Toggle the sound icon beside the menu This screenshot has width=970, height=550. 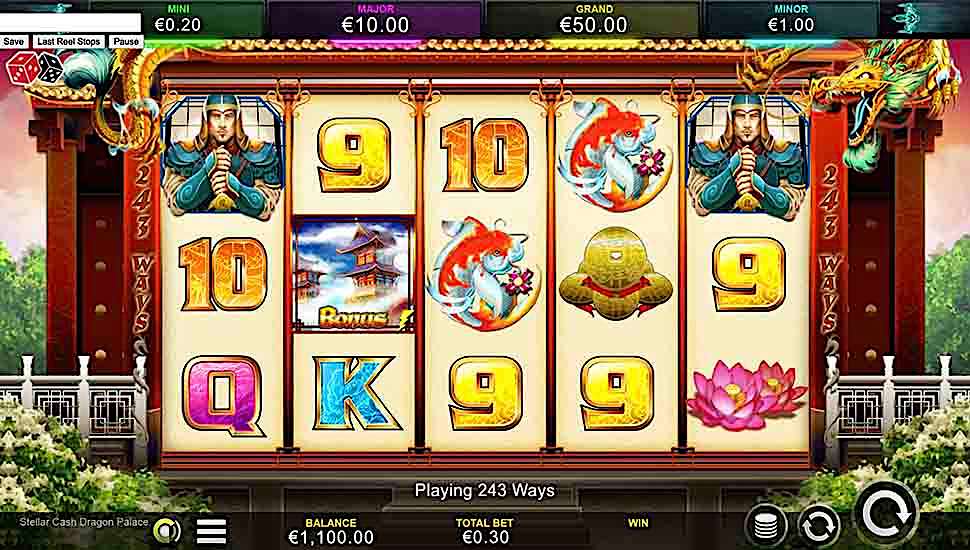[167, 530]
